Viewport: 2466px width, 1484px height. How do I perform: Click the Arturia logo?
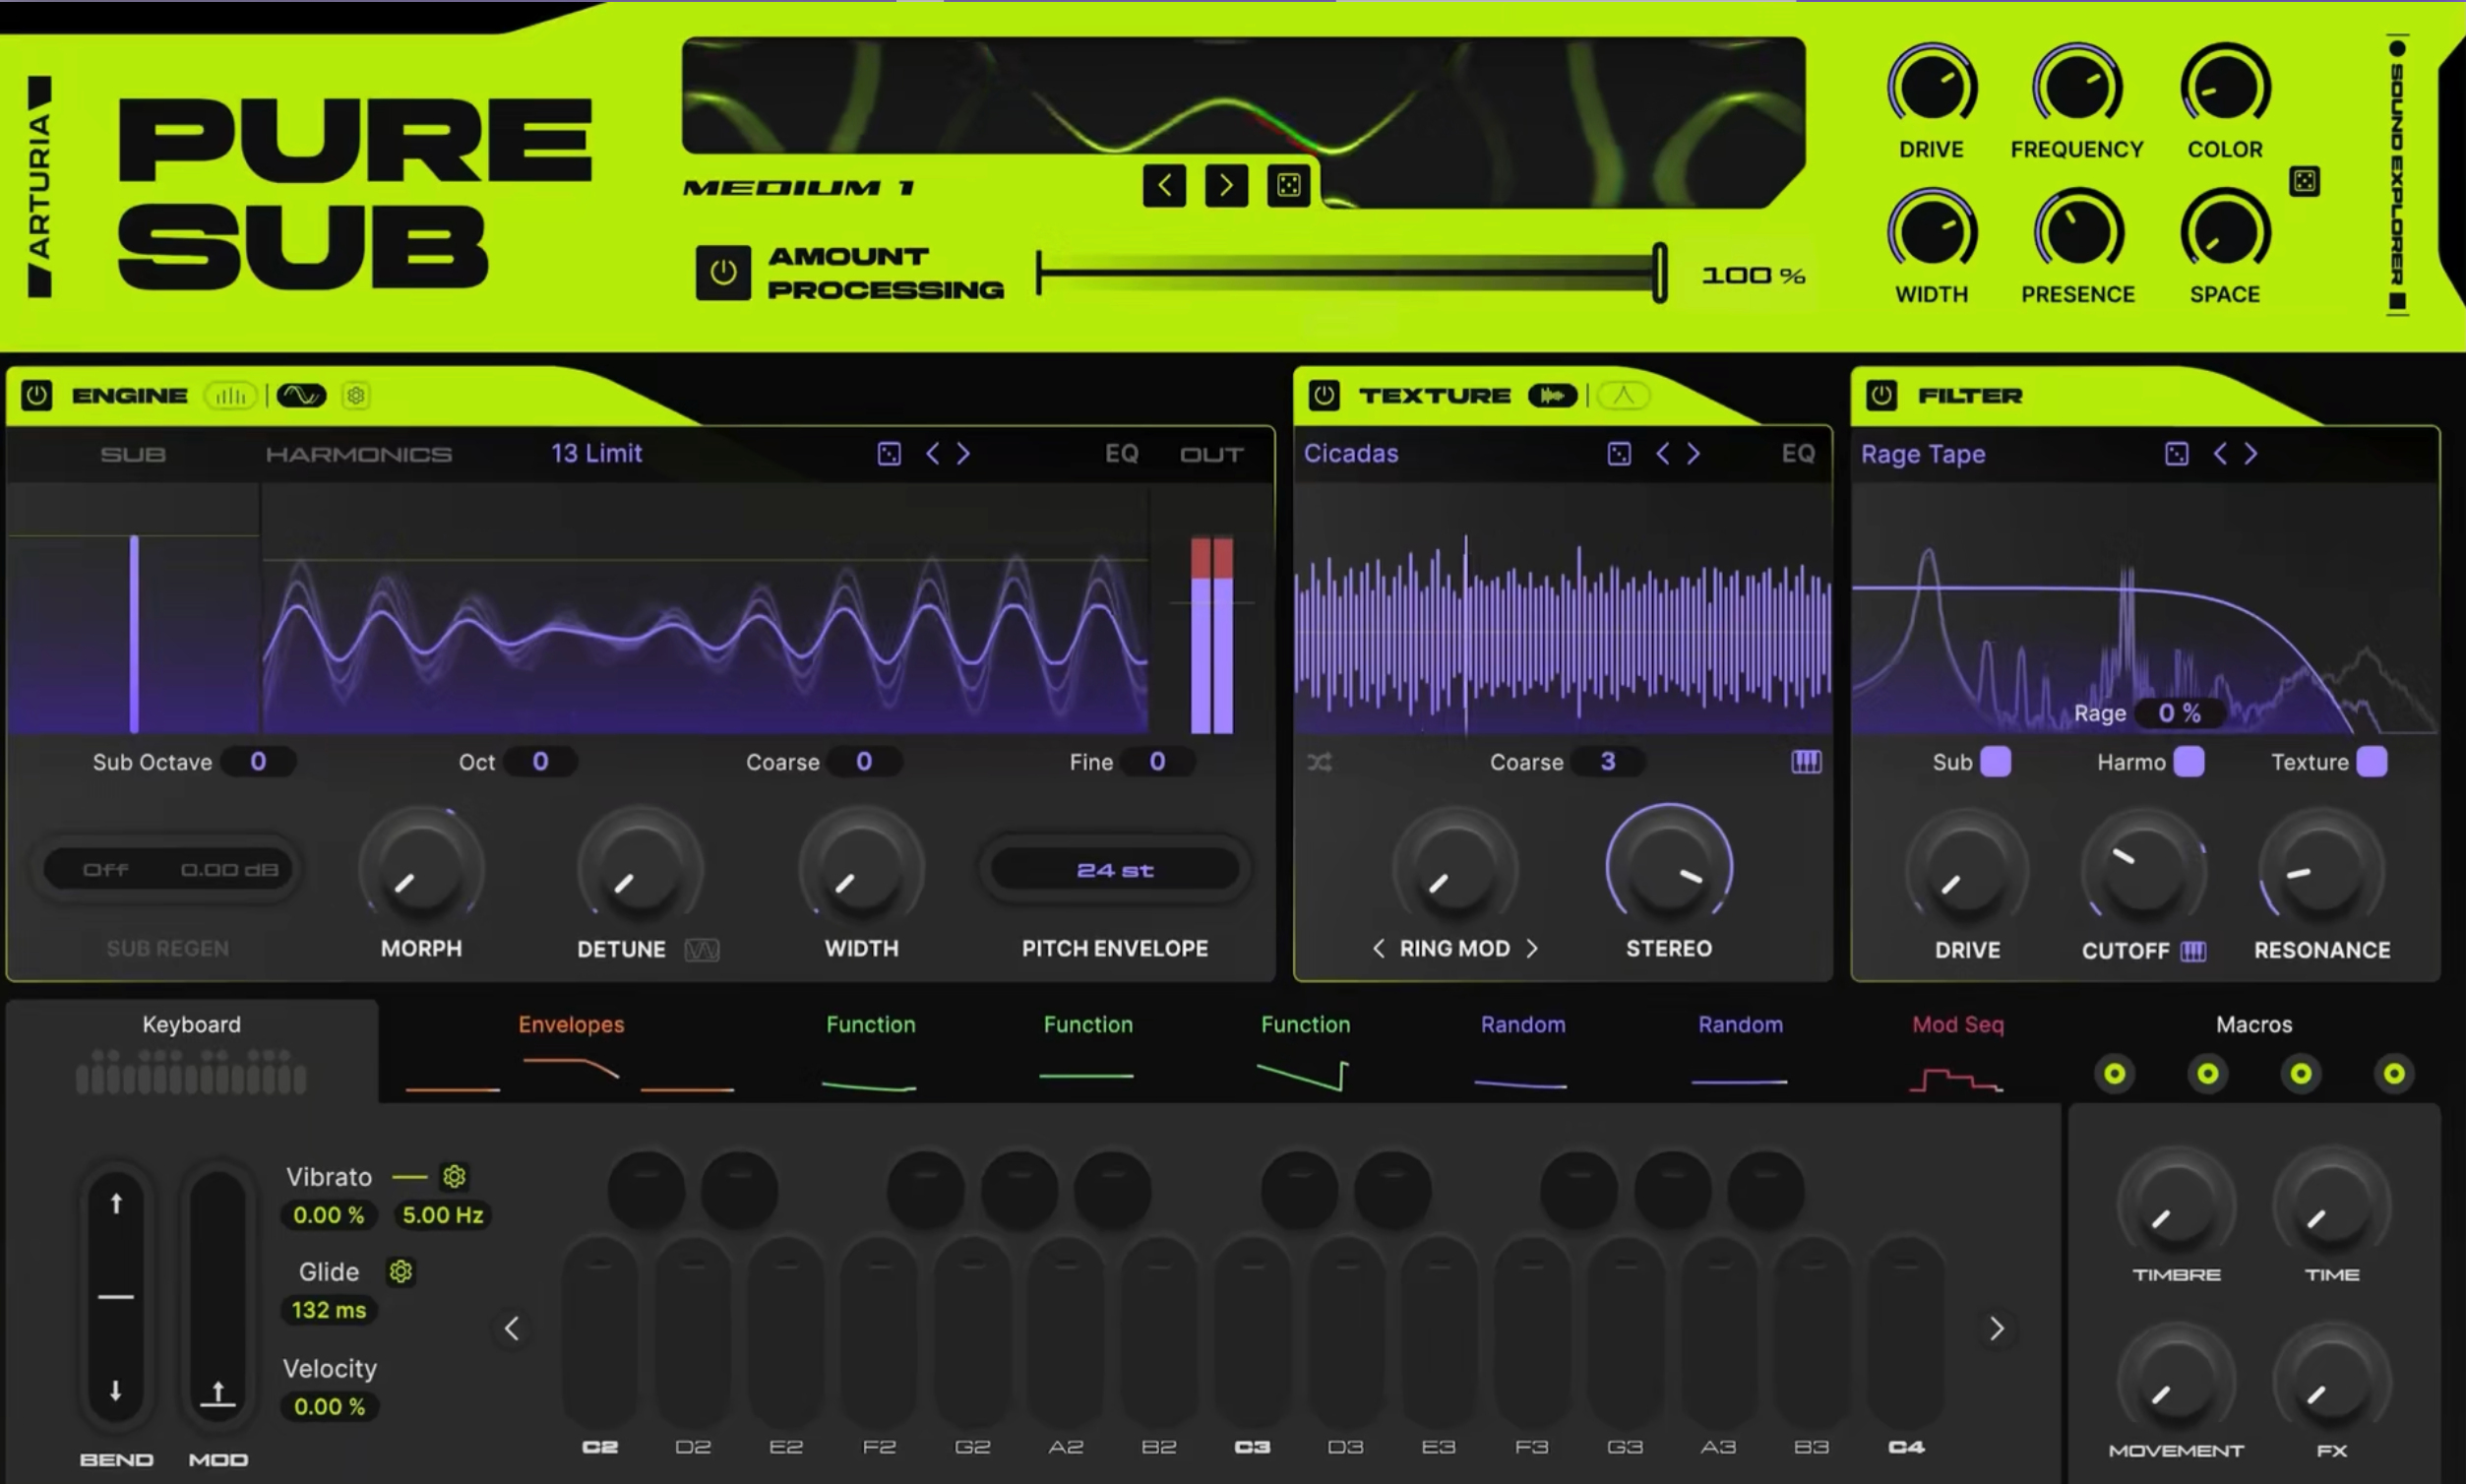40,186
